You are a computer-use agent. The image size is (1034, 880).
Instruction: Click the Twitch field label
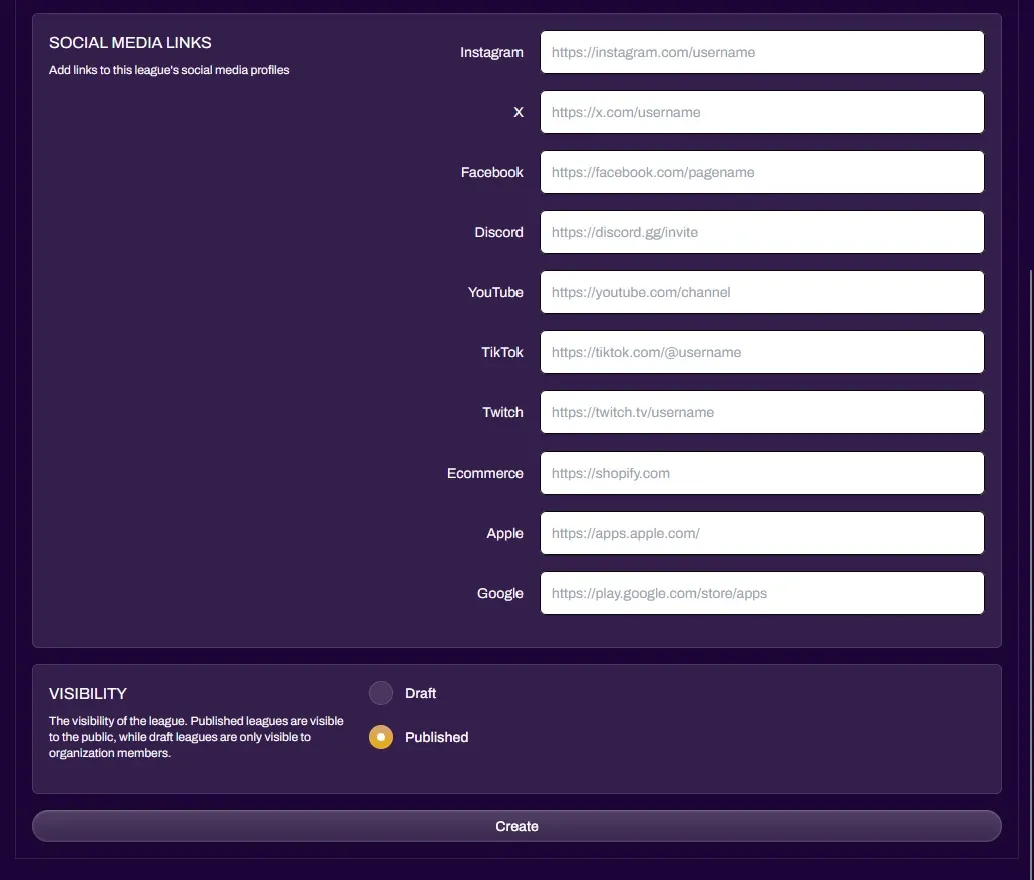pos(502,412)
